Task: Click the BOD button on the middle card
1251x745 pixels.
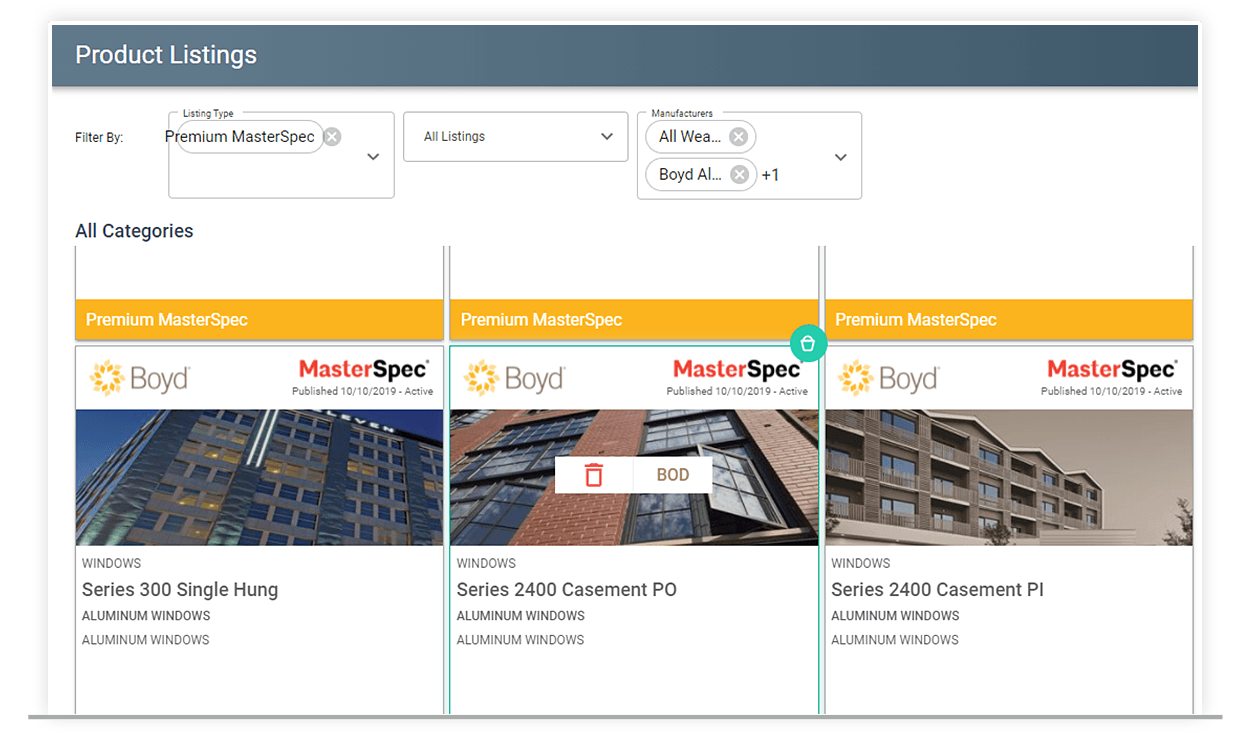Action: (x=672, y=474)
